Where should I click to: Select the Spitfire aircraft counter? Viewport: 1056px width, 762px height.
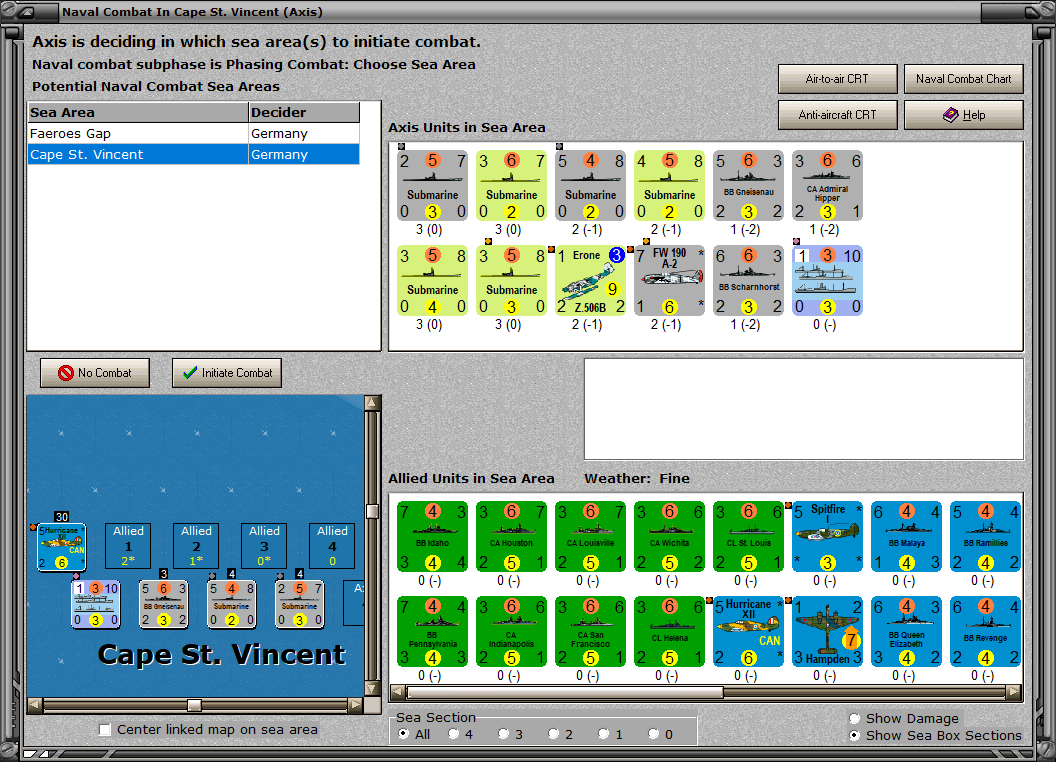tap(827, 536)
